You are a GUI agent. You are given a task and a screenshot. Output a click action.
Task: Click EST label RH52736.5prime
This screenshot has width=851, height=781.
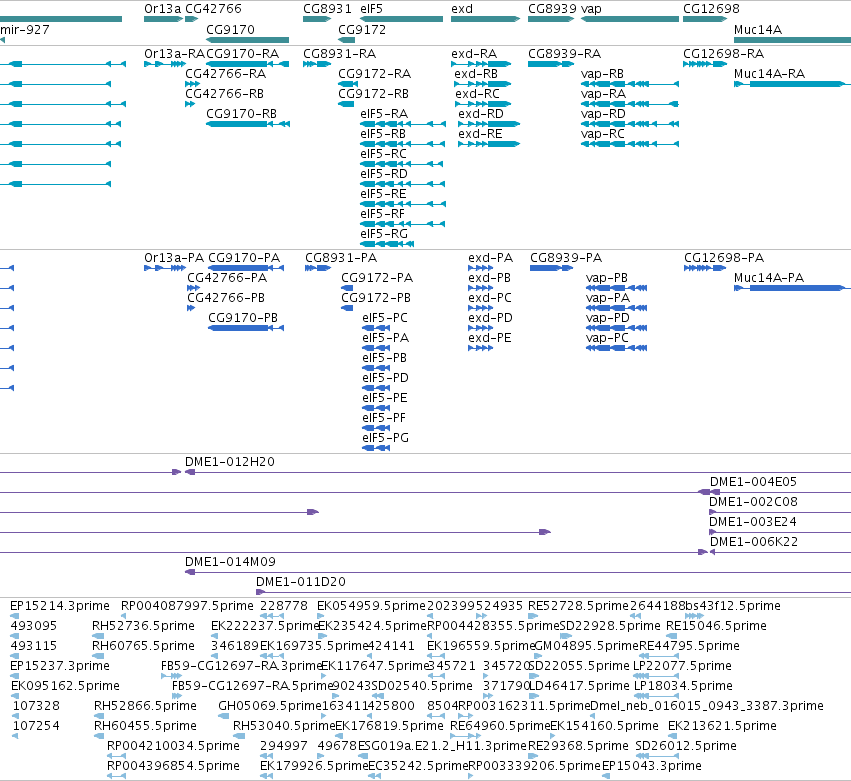143,626
